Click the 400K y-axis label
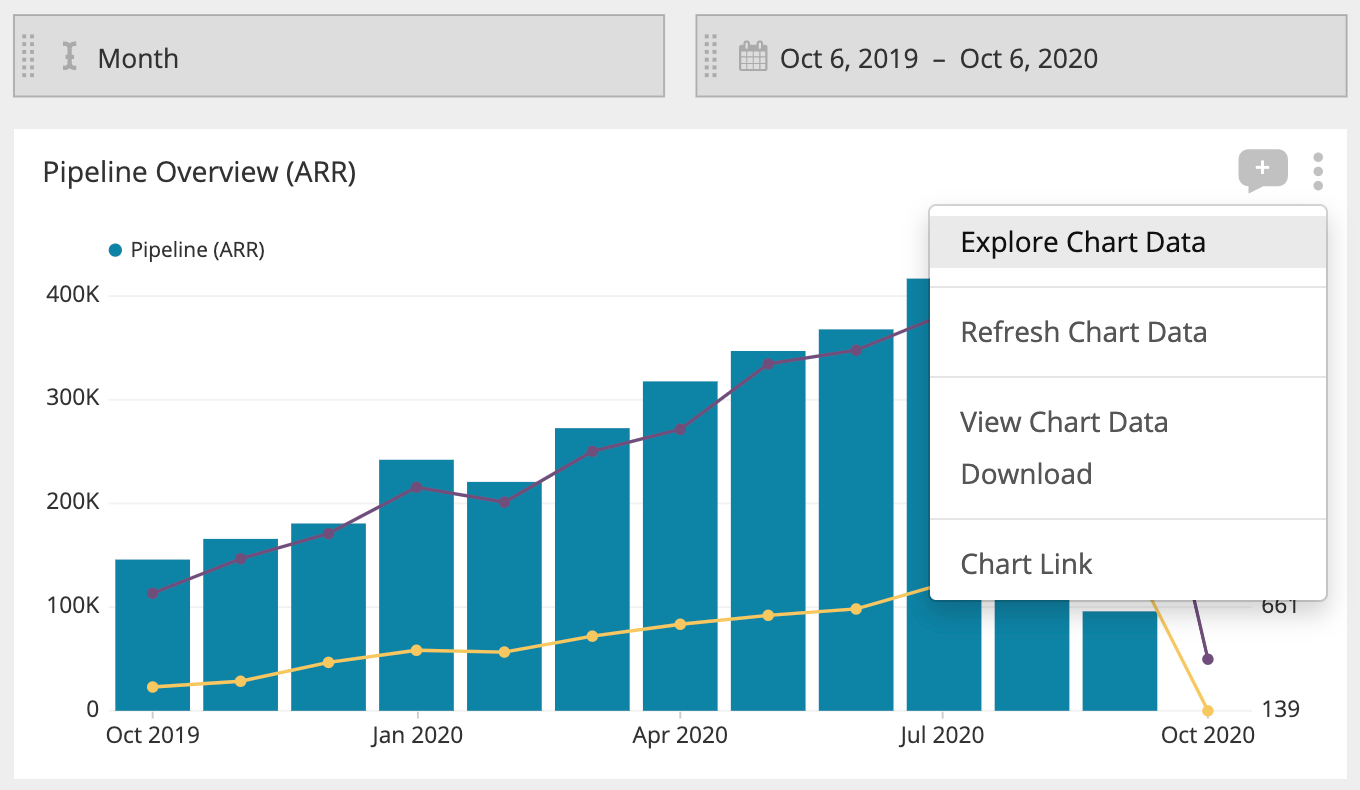1360x790 pixels. coord(71,295)
